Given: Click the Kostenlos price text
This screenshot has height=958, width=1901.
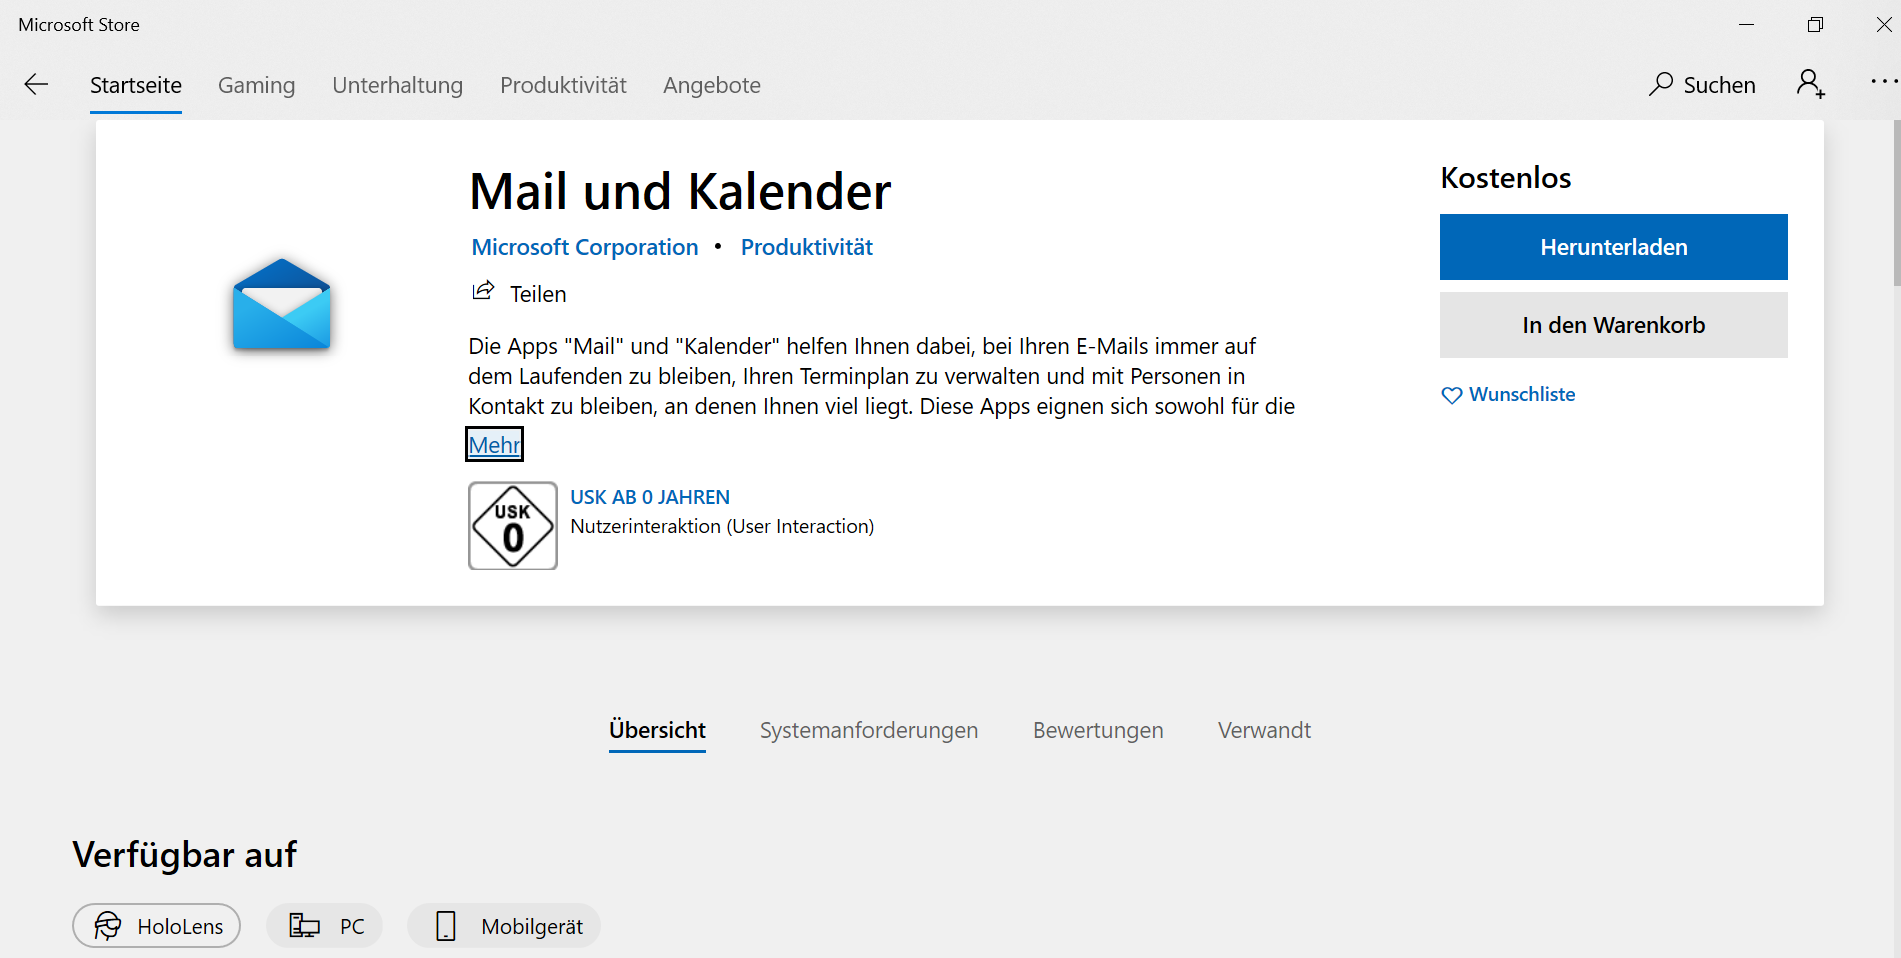Looking at the screenshot, I should 1506,178.
